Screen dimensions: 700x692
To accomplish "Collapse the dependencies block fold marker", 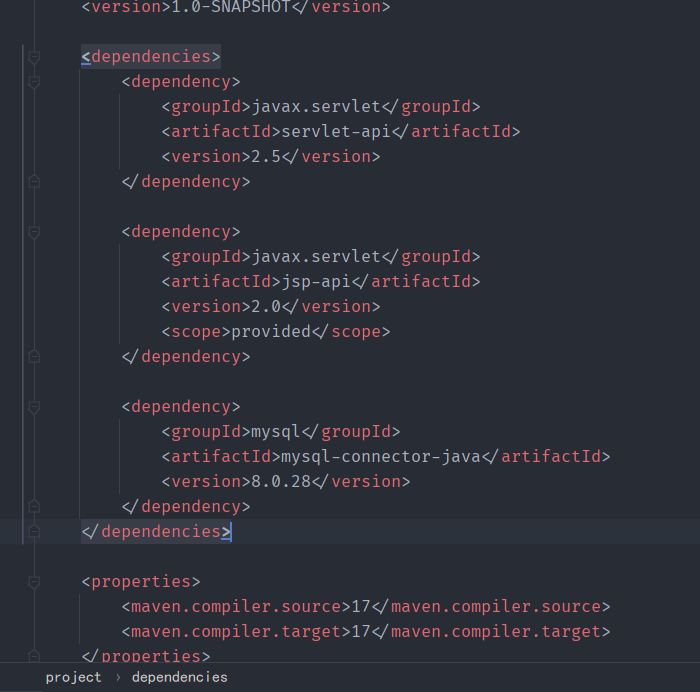I will pos(34,56).
